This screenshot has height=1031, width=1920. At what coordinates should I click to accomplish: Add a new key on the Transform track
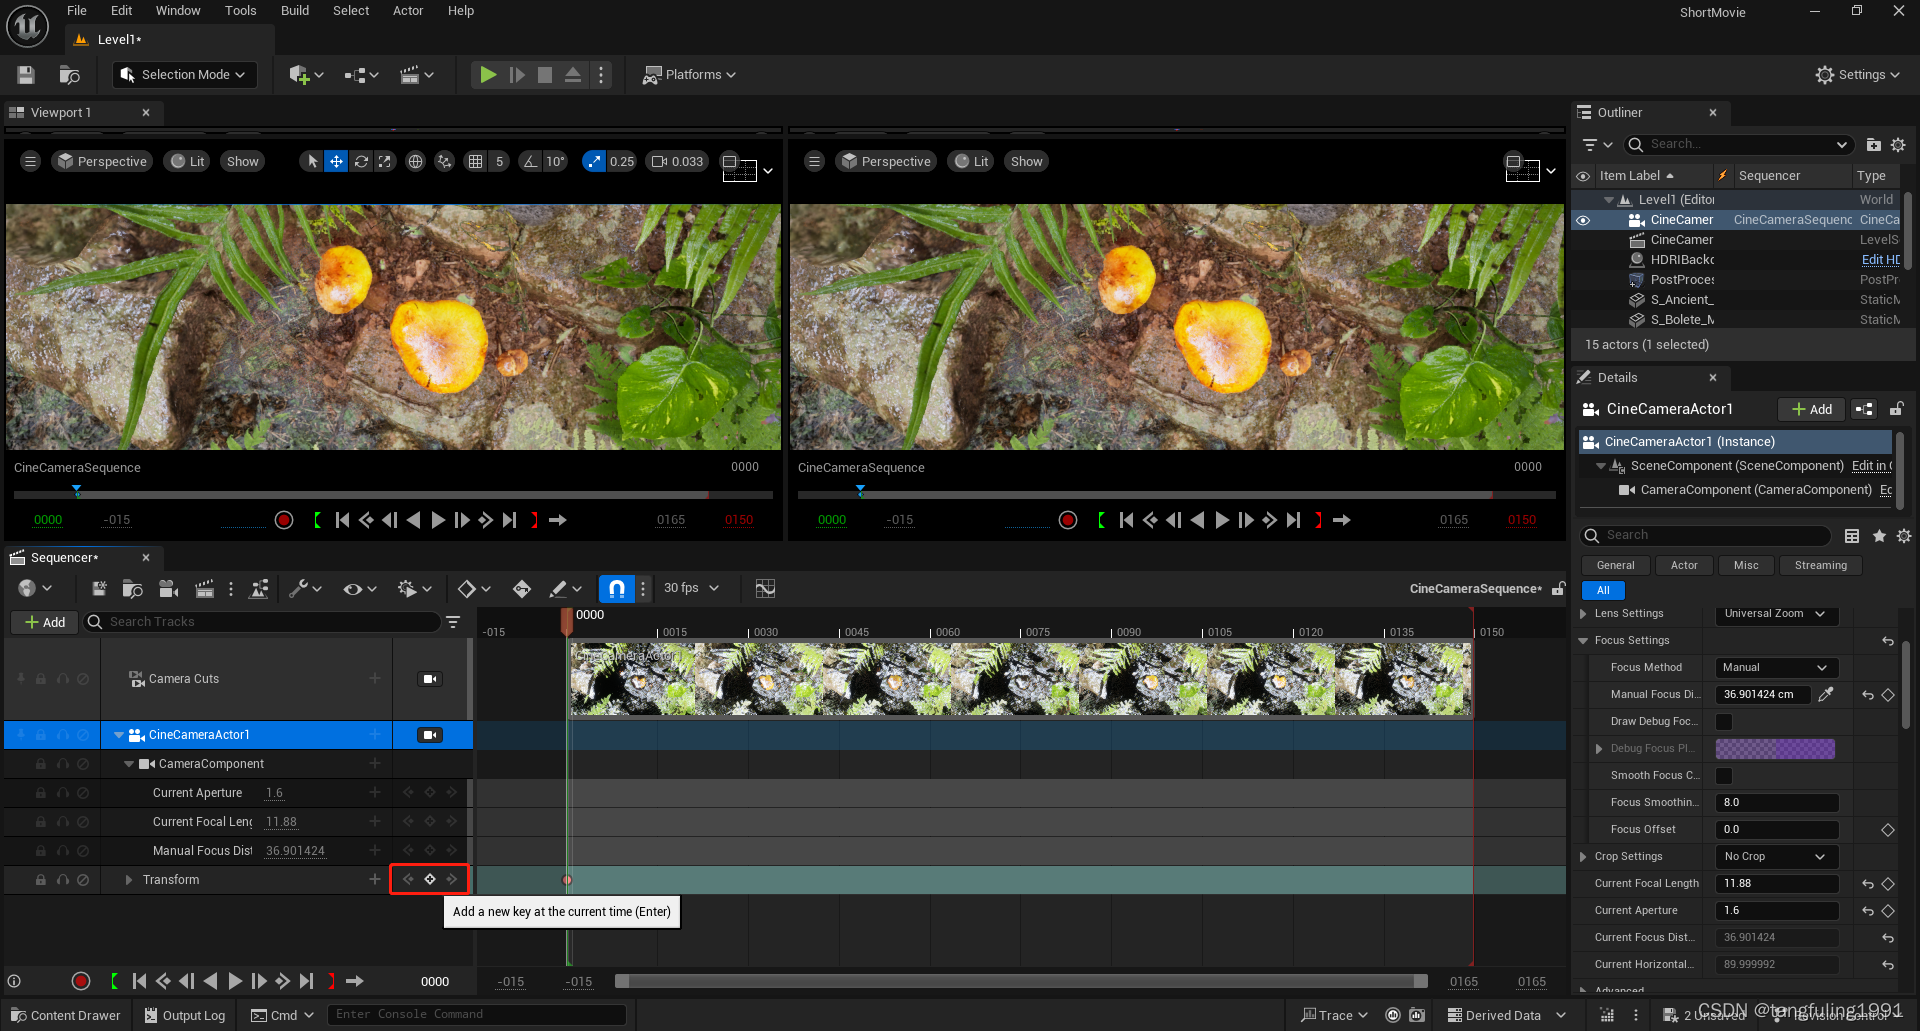point(430,879)
